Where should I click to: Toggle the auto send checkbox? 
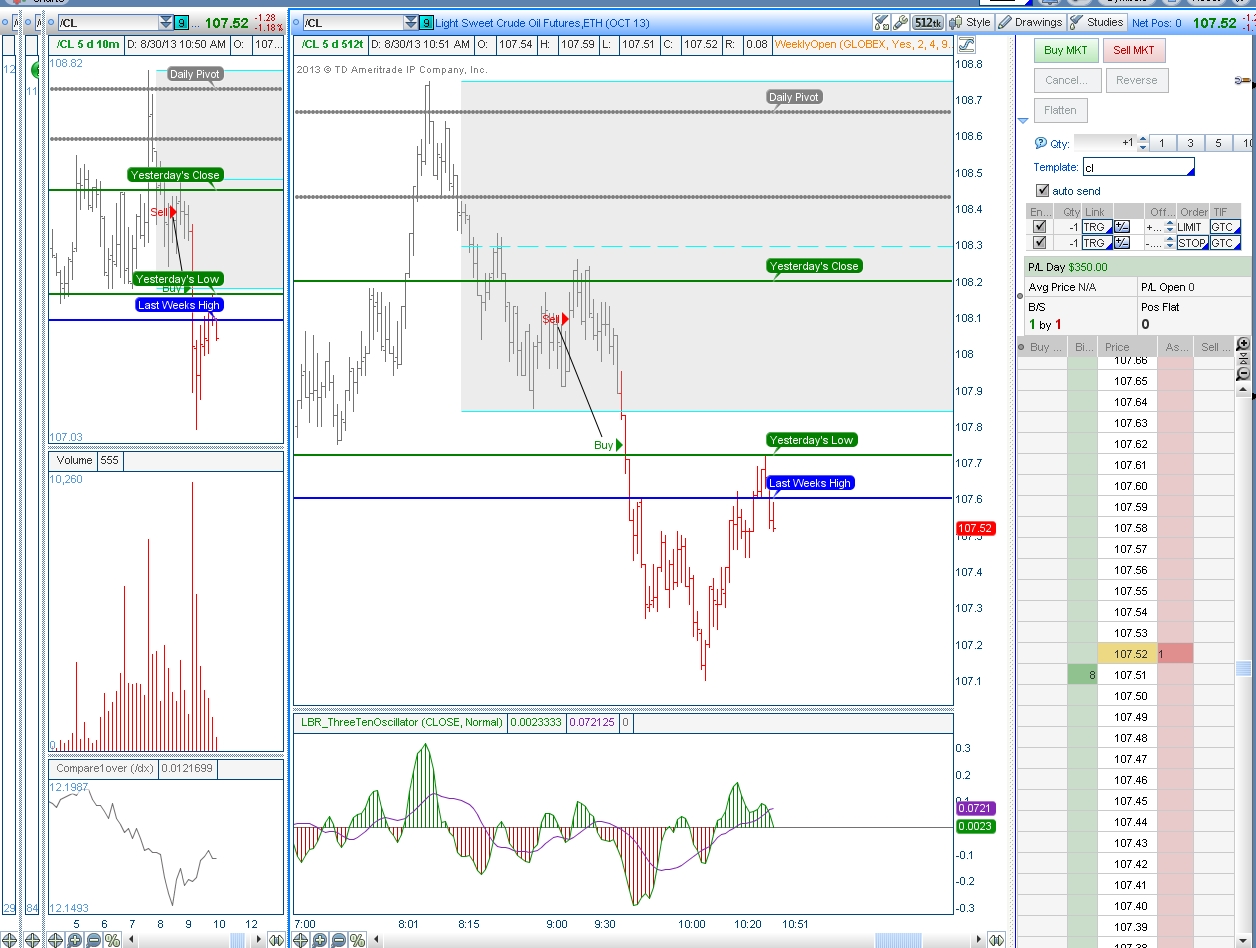click(1043, 190)
